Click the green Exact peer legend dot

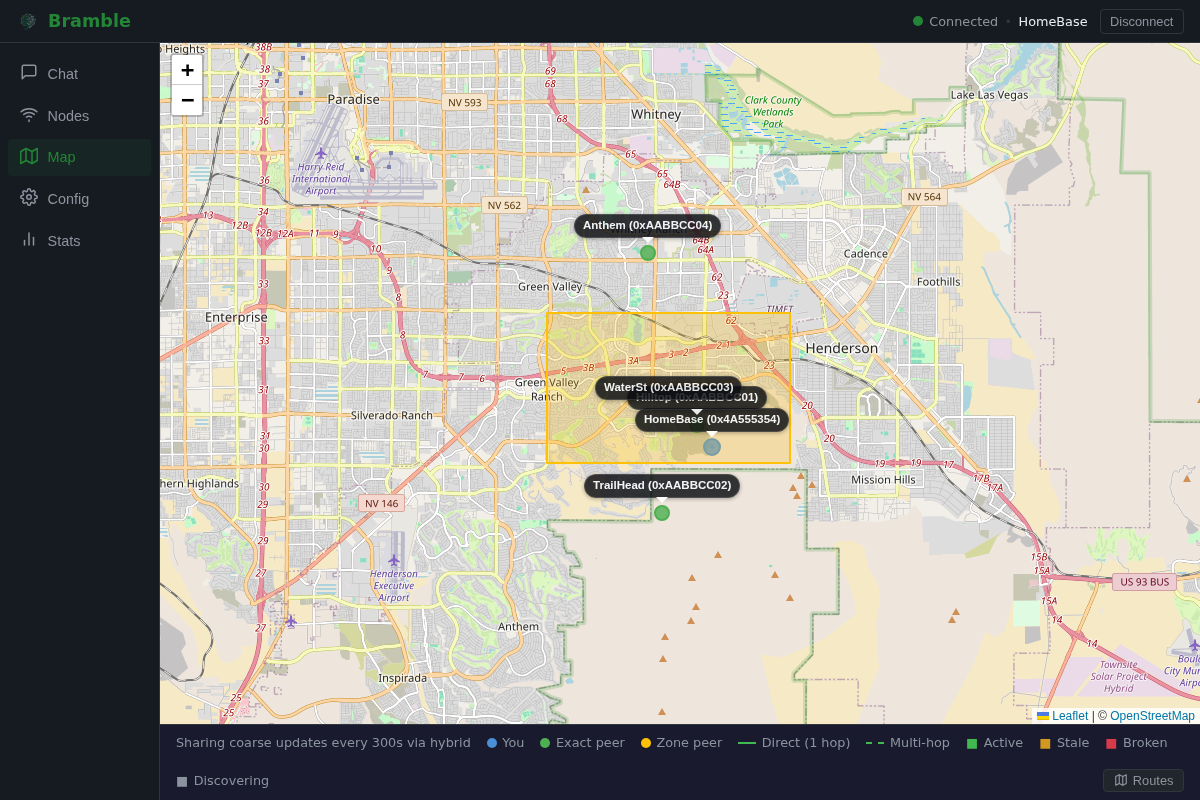pos(545,743)
